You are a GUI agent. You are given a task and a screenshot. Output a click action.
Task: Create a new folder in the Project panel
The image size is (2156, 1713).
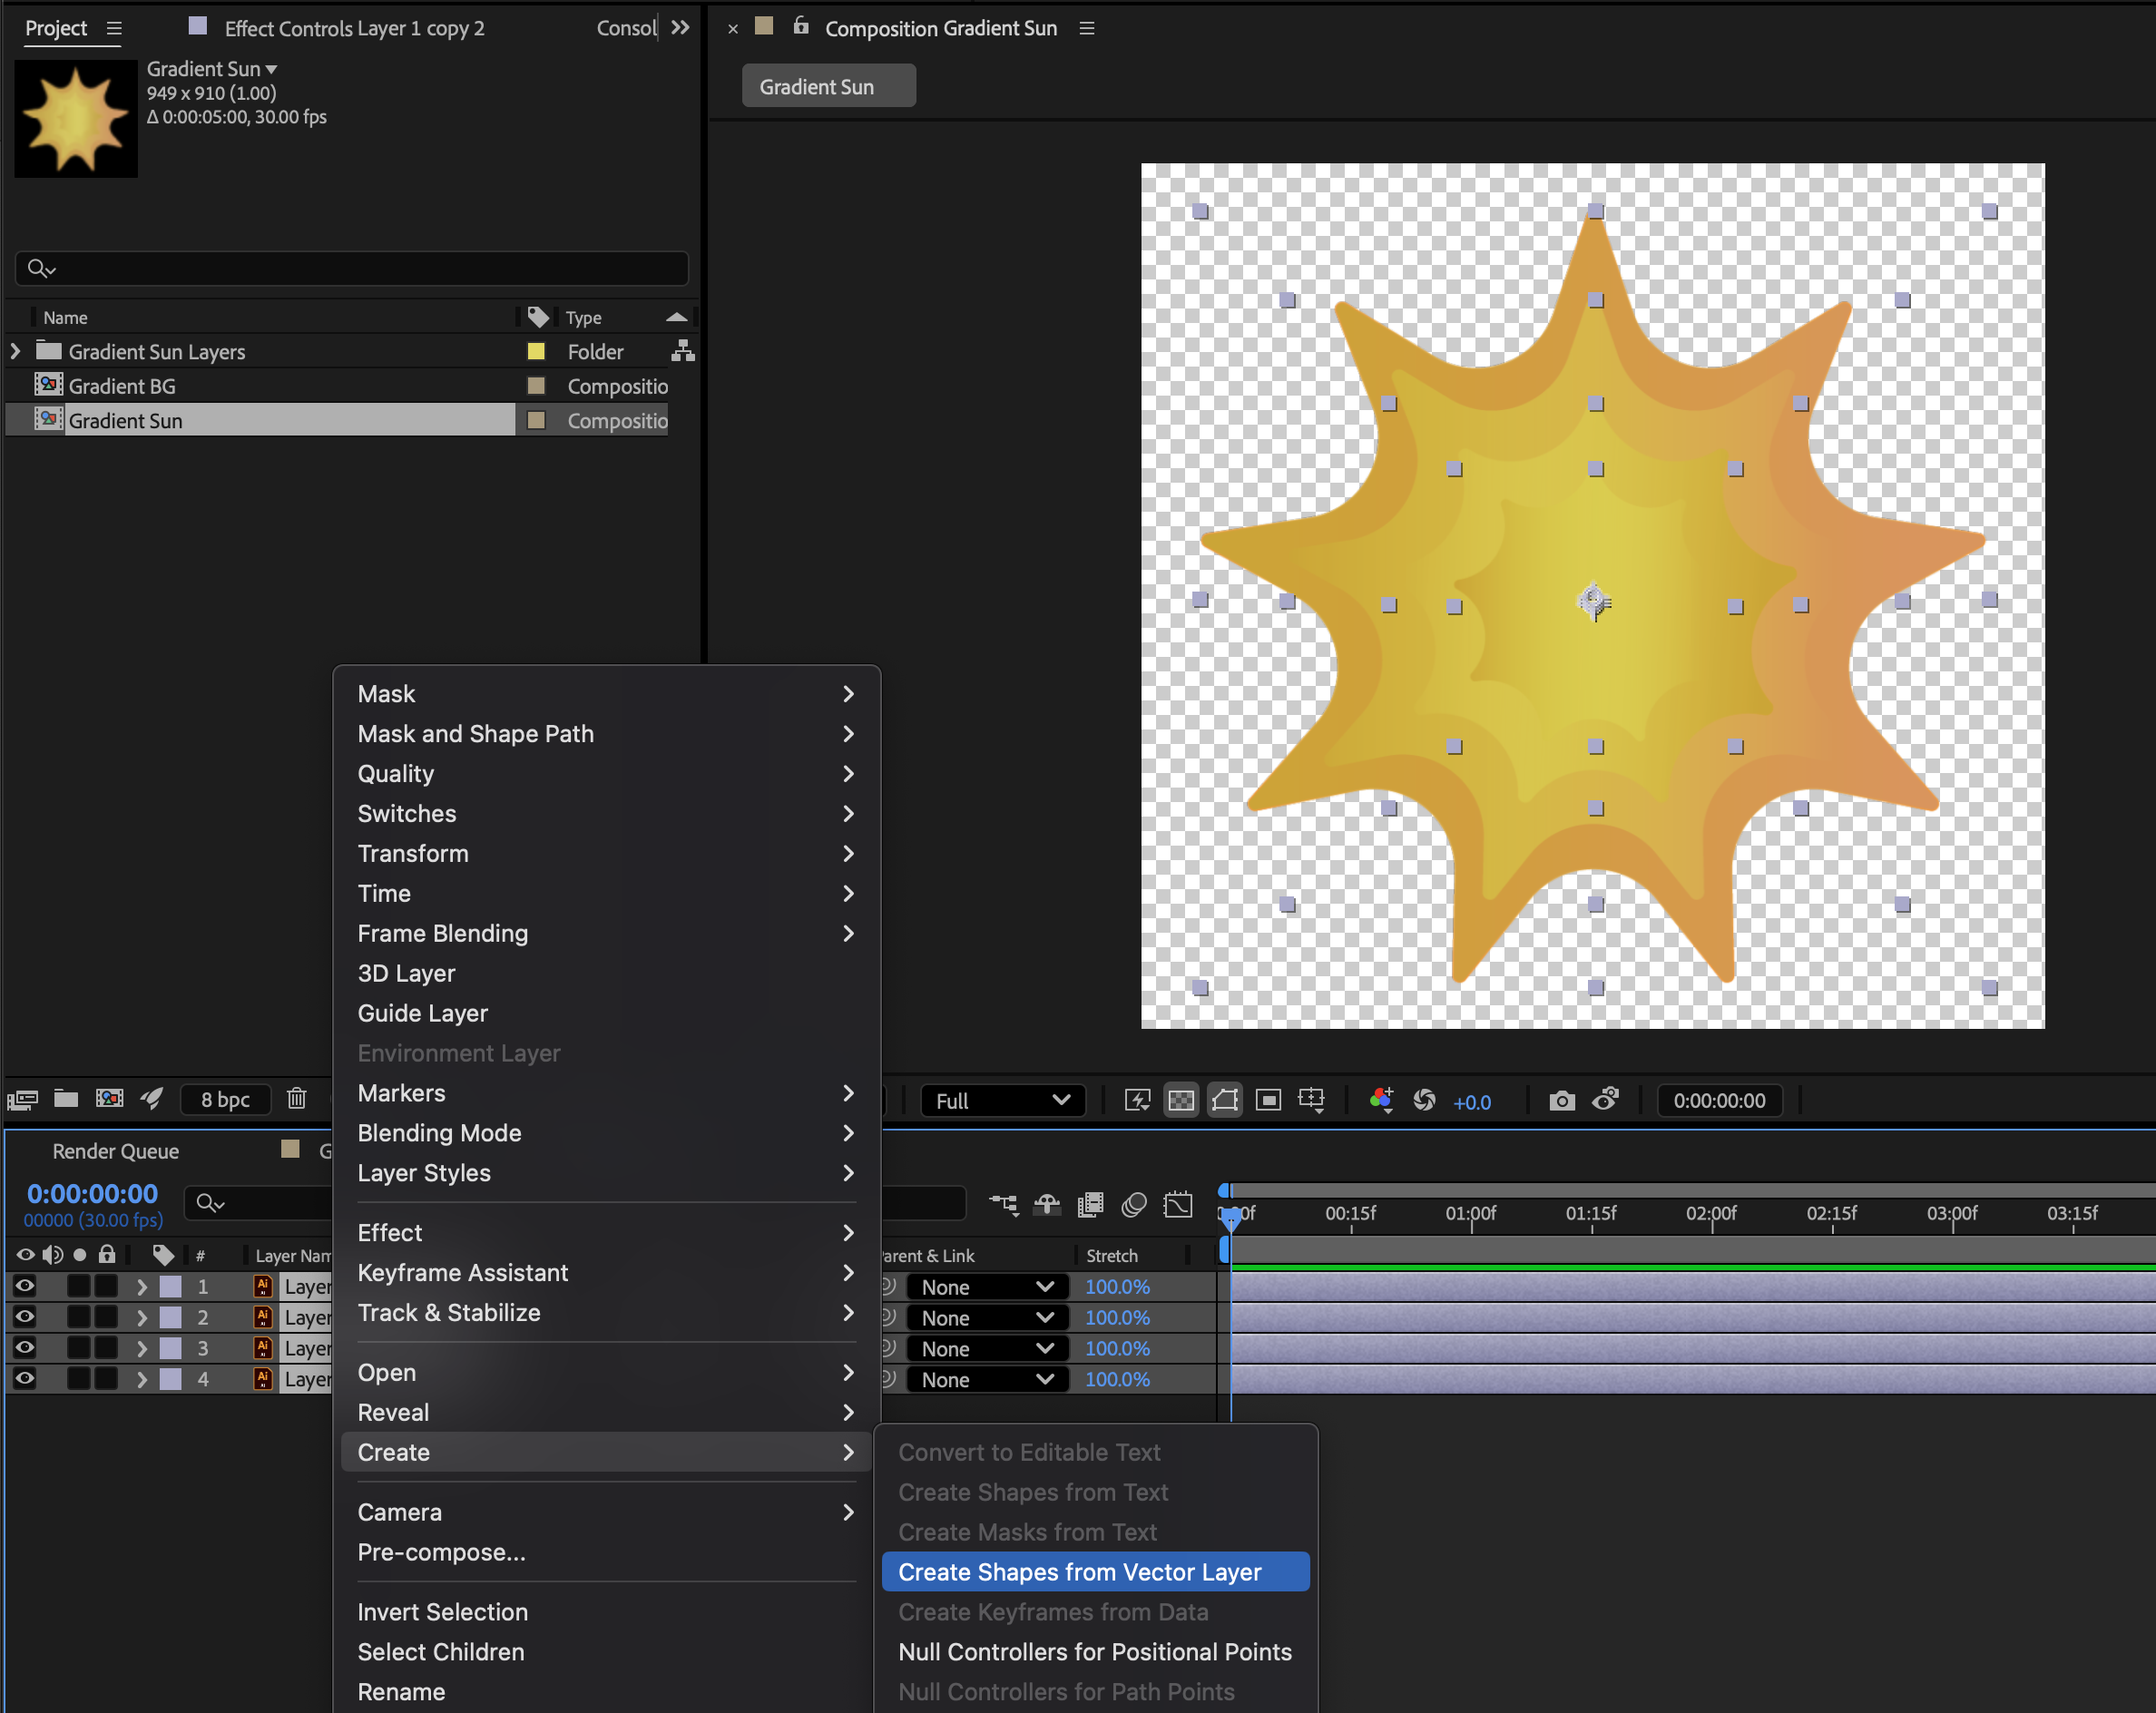(65, 1099)
